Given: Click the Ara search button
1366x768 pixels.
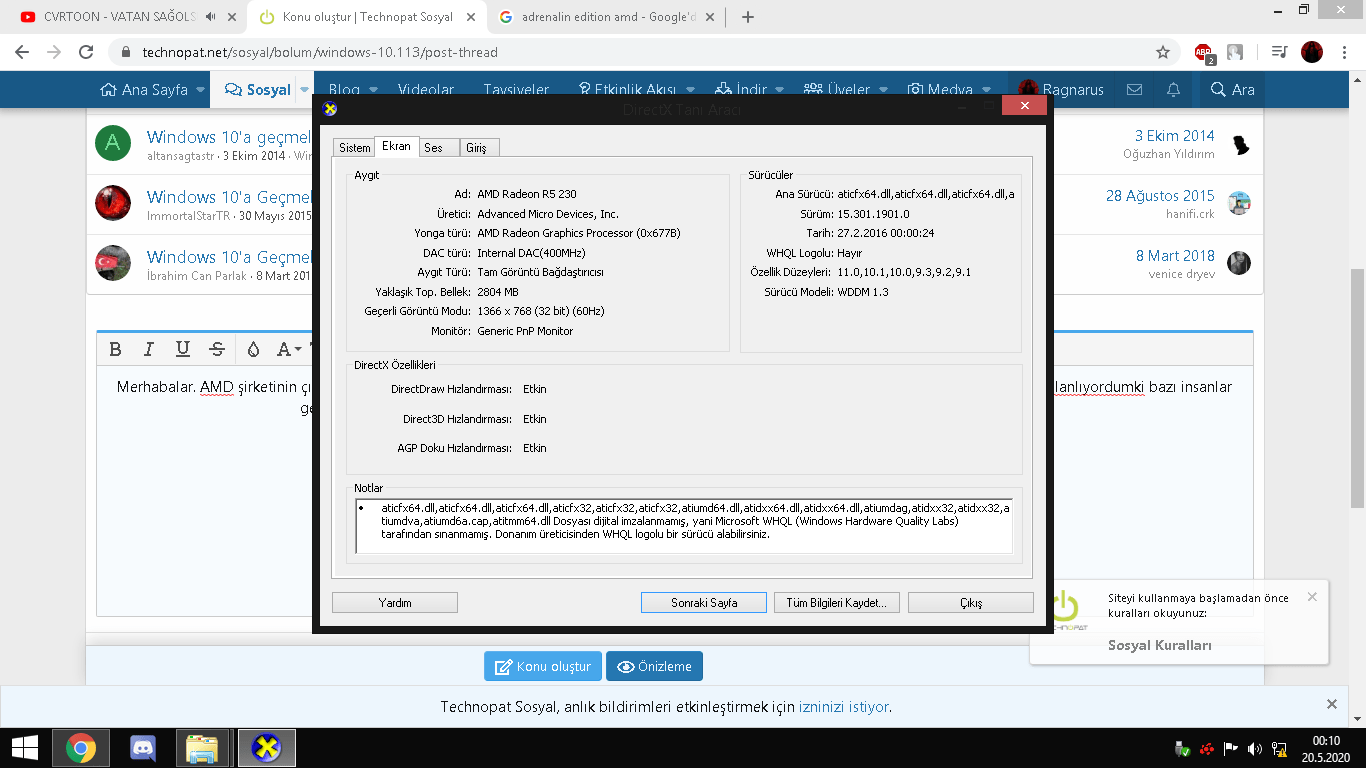Looking at the screenshot, I should pyautogui.click(x=1232, y=90).
